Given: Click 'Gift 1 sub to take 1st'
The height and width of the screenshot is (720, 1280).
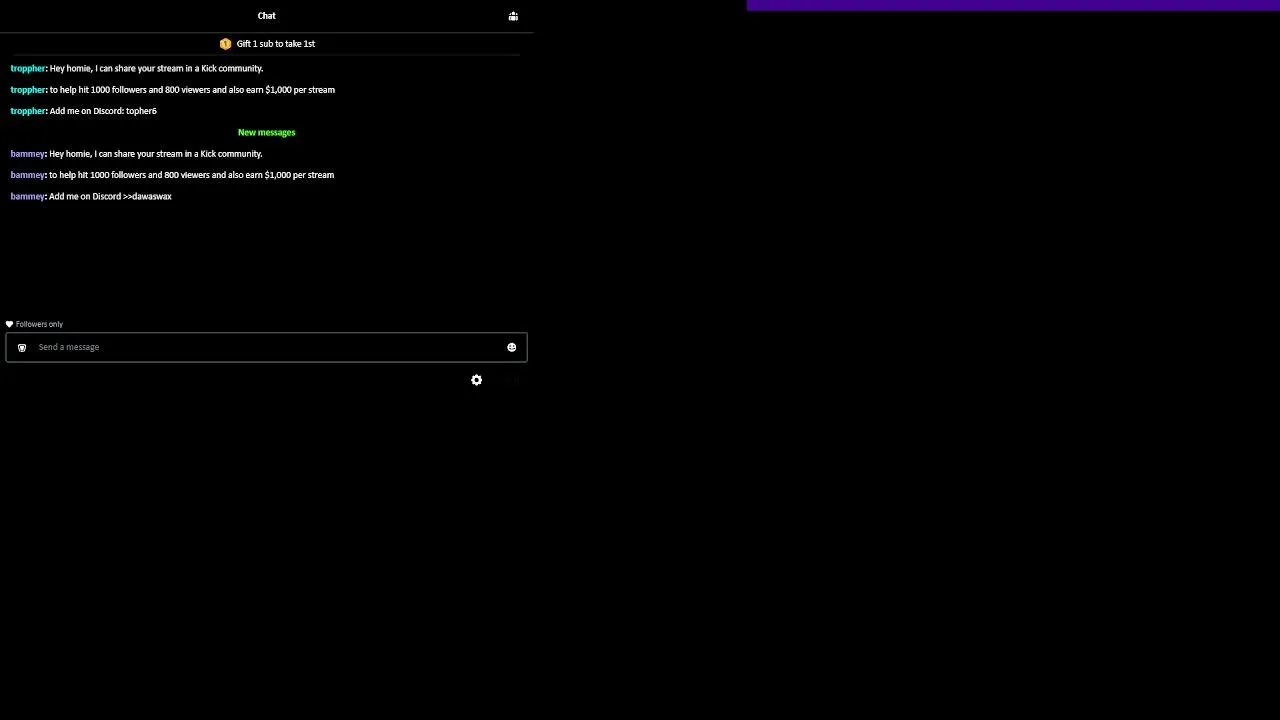Looking at the screenshot, I should tap(276, 44).
